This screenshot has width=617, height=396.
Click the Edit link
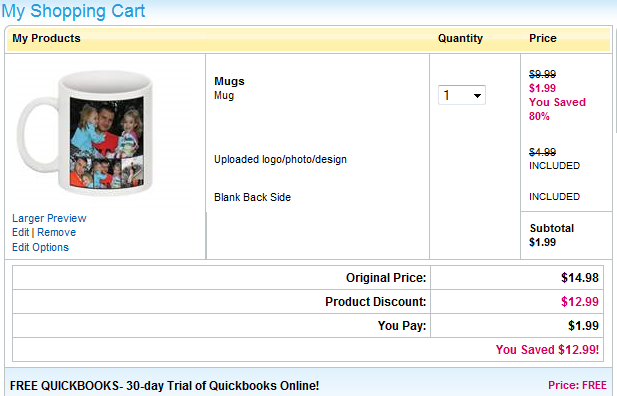(x=20, y=232)
